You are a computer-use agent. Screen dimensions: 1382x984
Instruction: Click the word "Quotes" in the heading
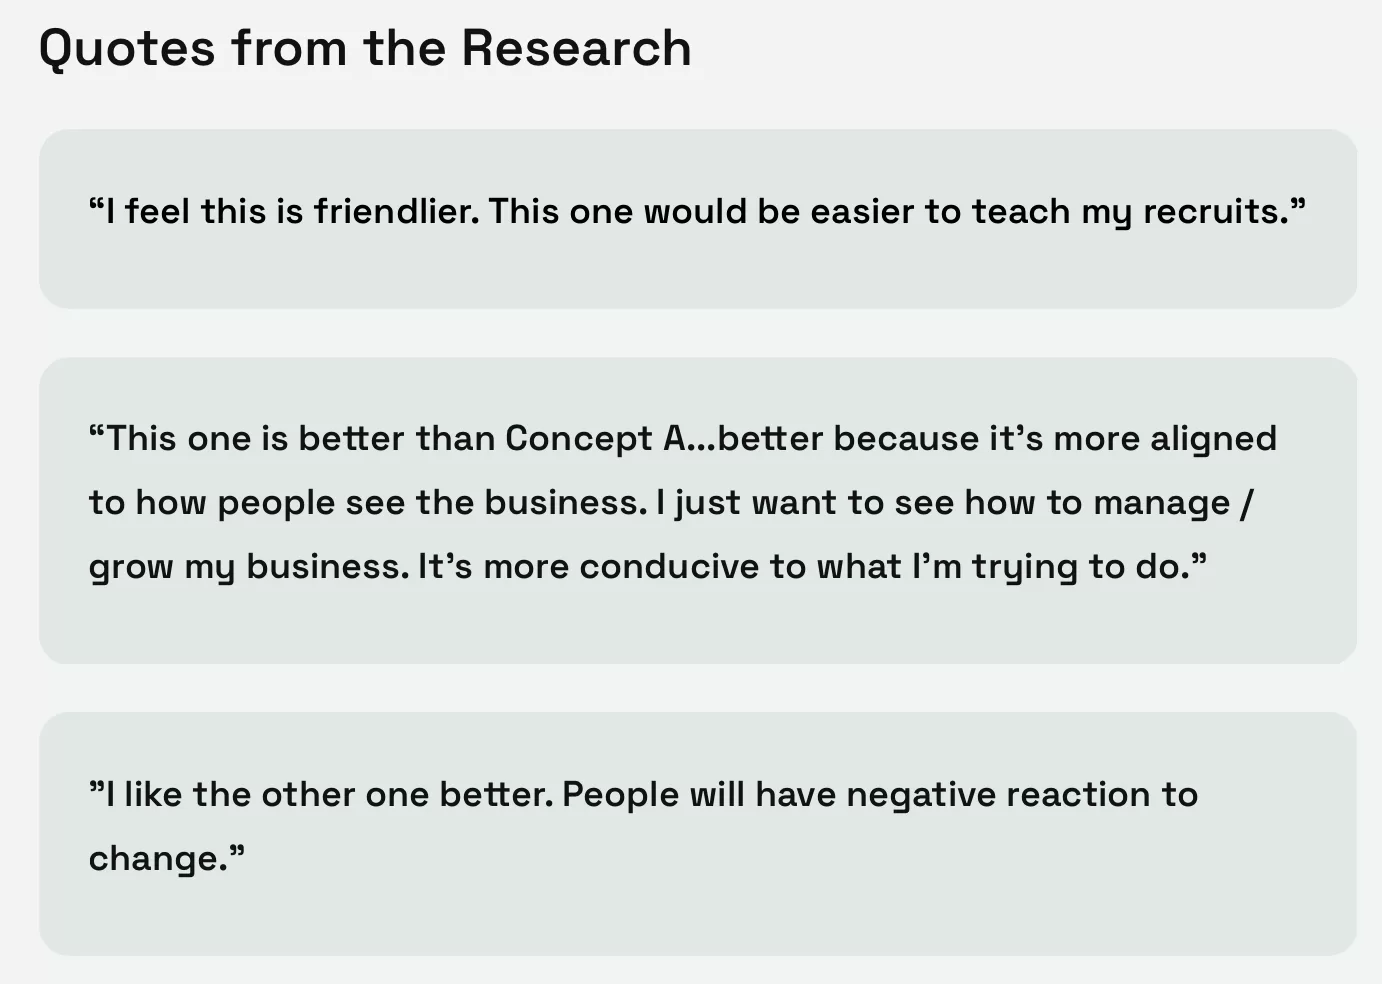(x=127, y=48)
